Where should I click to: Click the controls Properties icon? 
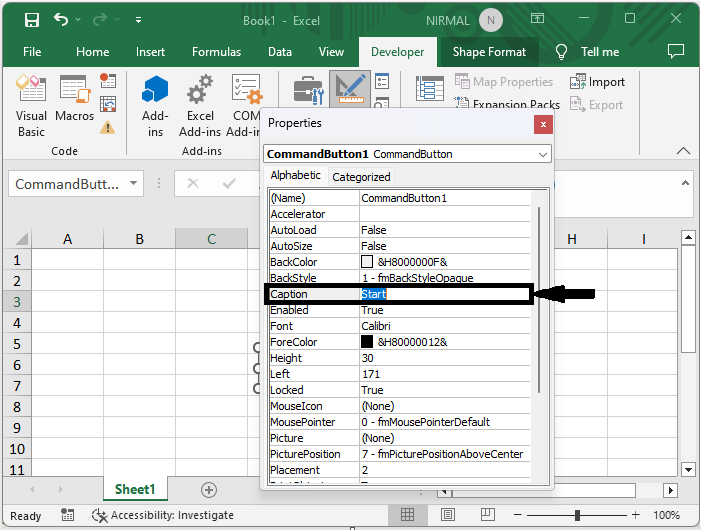point(382,81)
